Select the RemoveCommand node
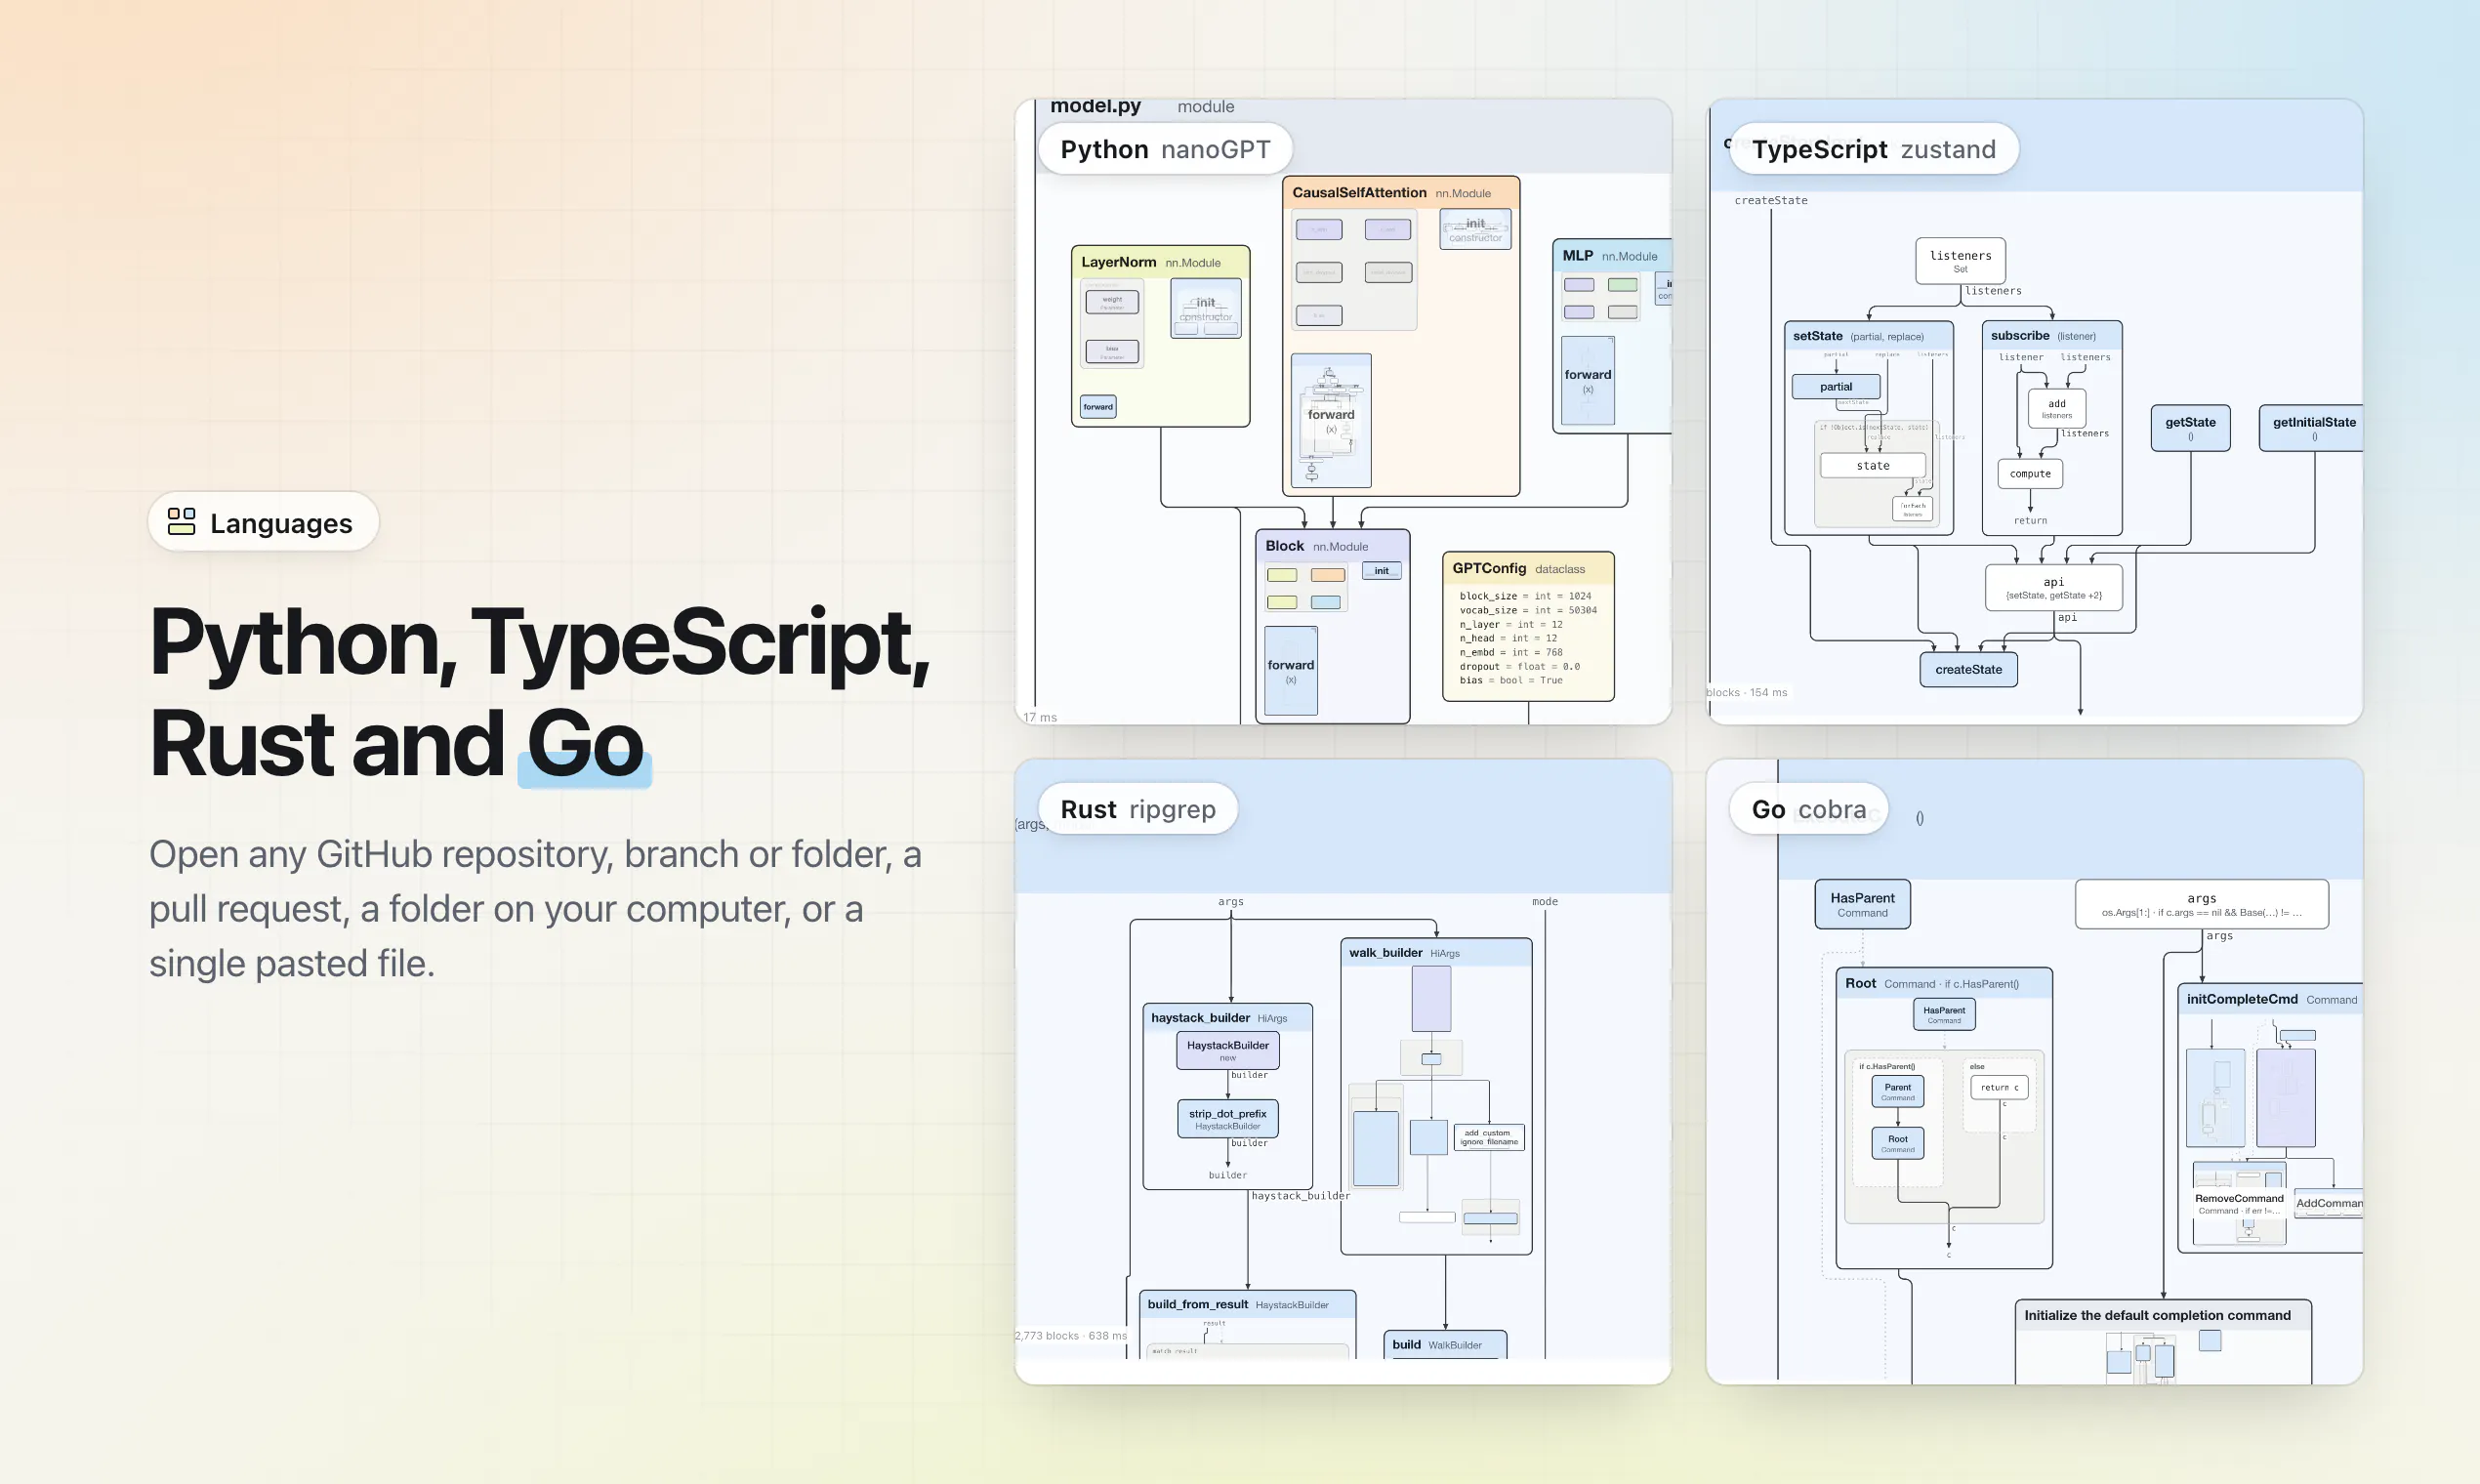The width and height of the screenshot is (2480, 1484). pos(2239,1204)
